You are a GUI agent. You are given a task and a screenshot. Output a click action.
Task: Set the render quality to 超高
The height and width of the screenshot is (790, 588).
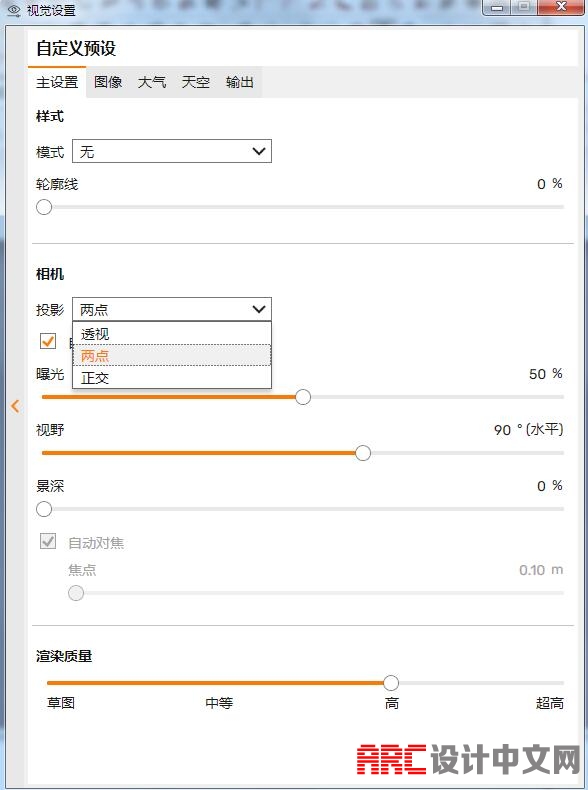549,702
